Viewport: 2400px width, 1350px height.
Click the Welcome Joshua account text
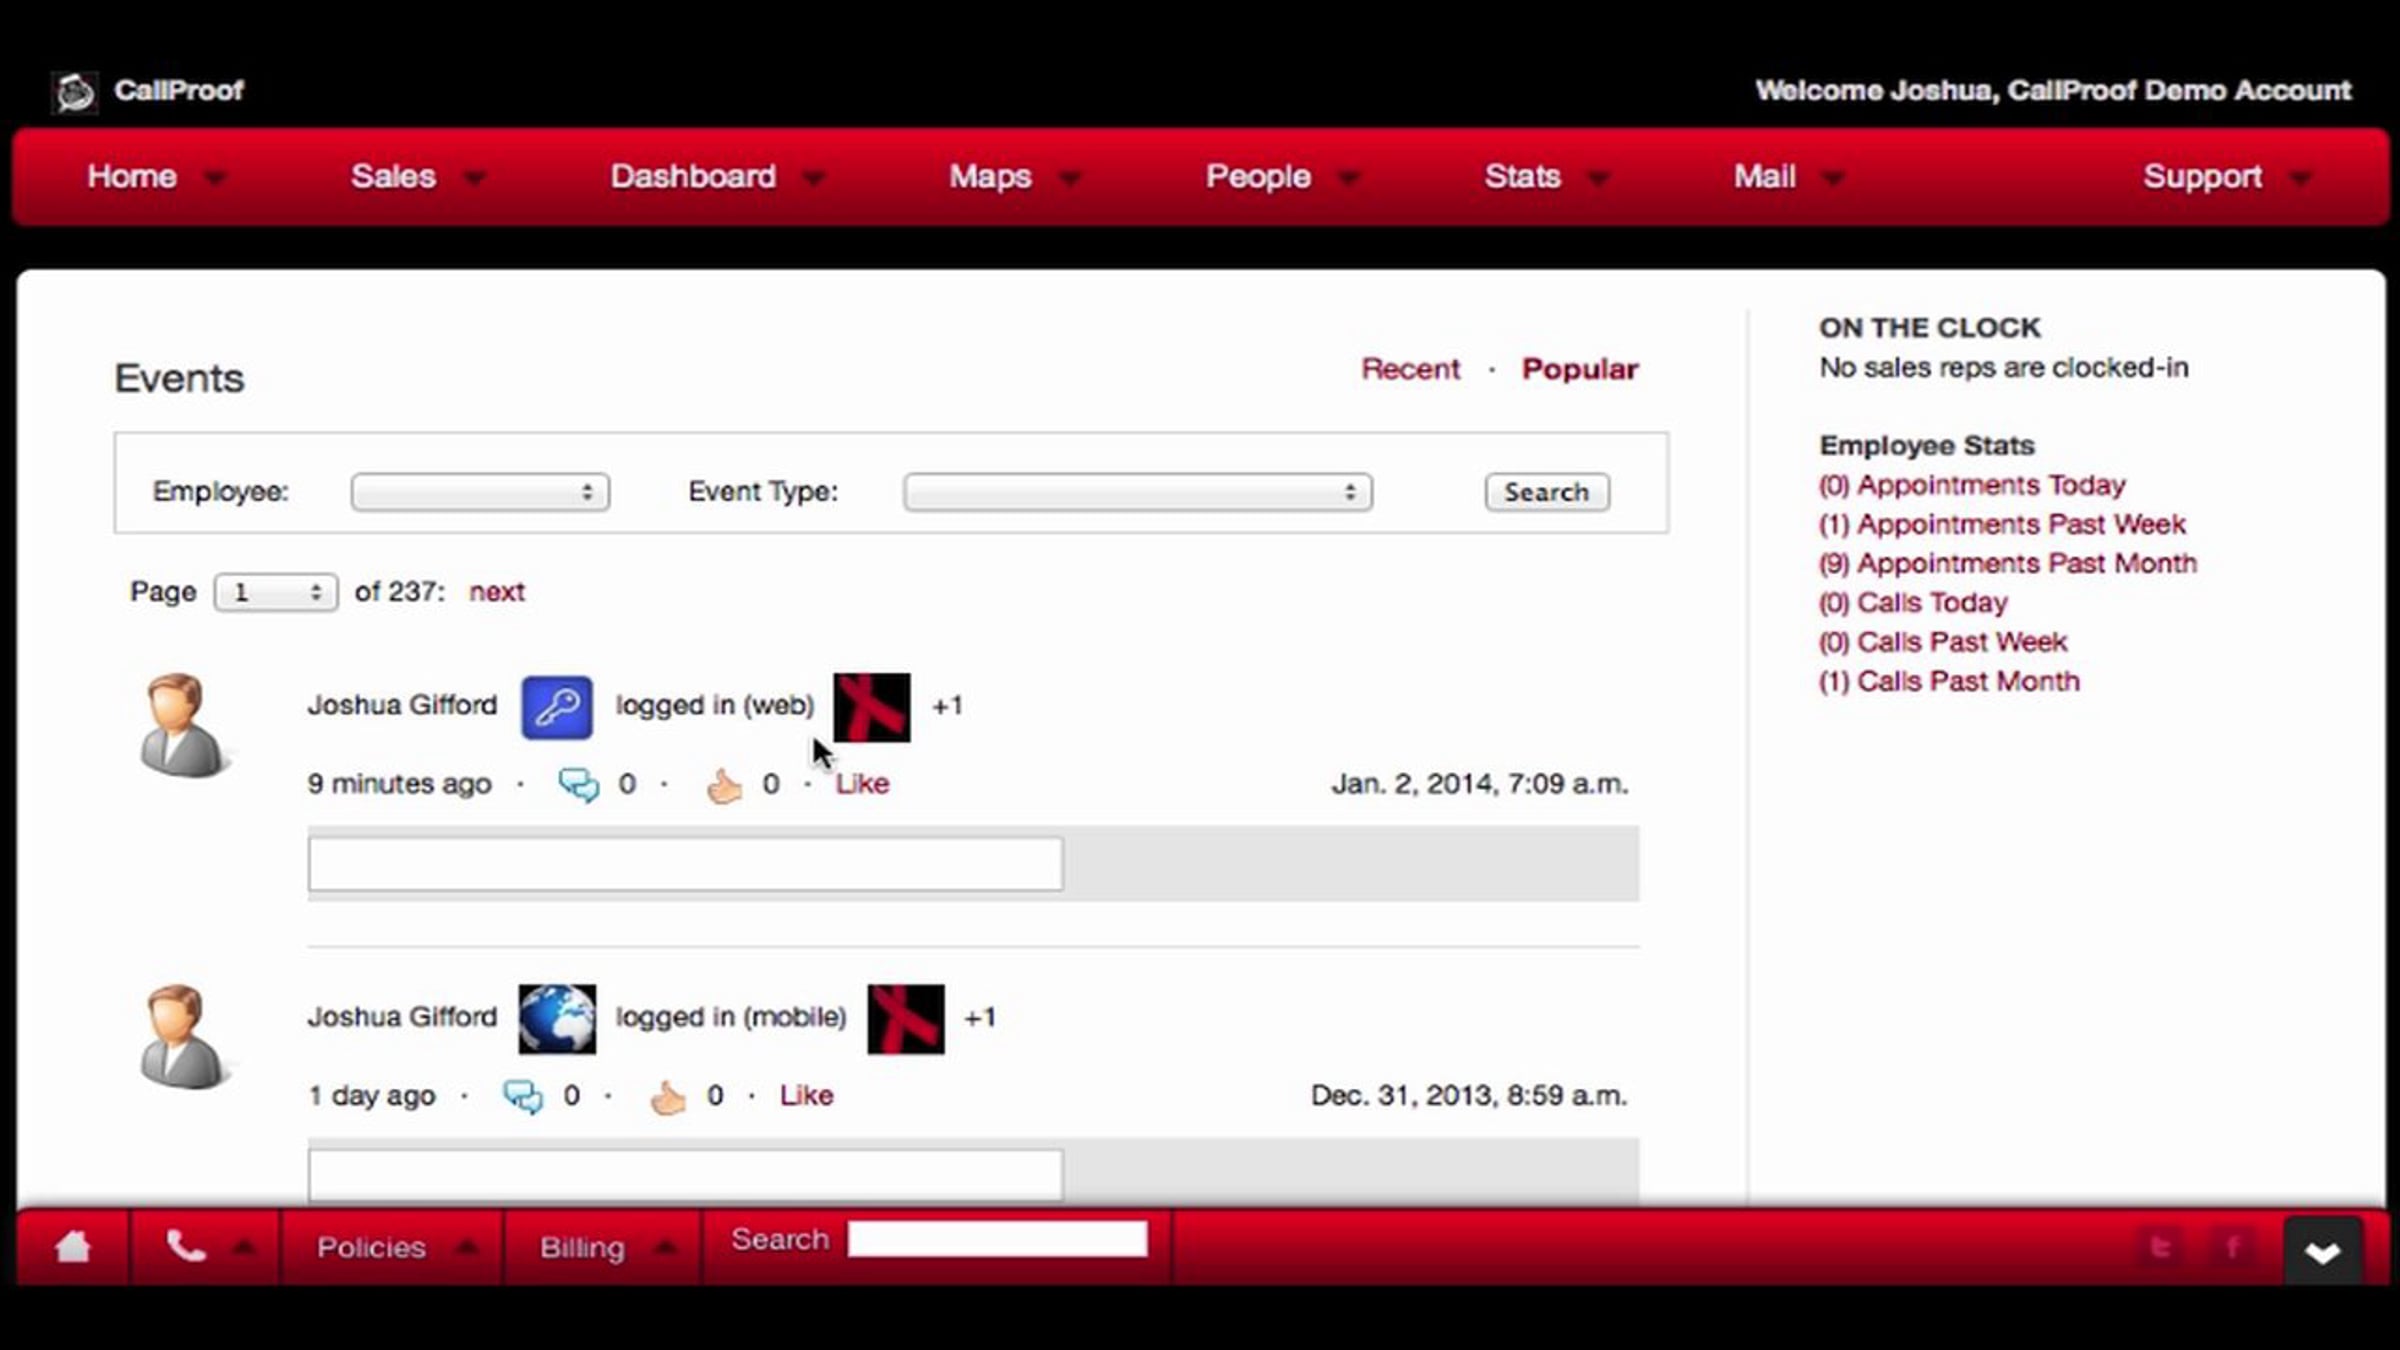point(2054,91)
